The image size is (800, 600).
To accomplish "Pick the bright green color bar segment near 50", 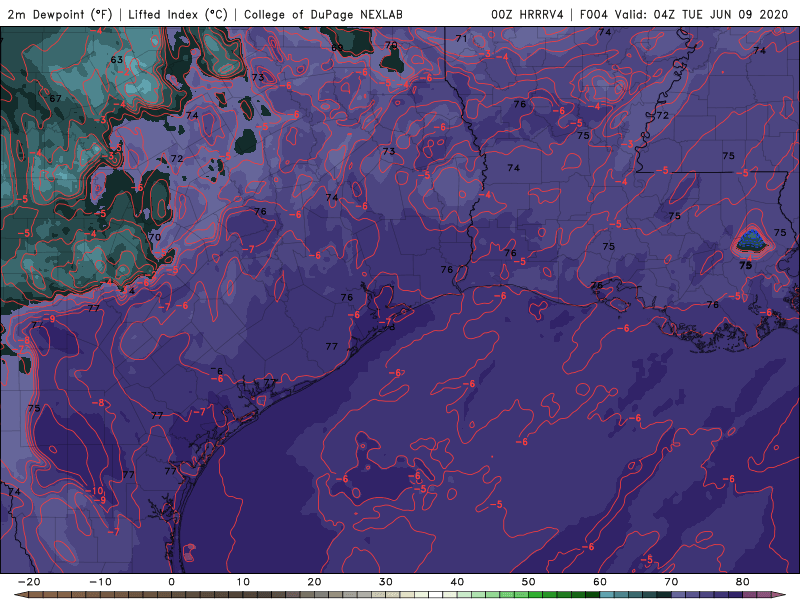I will [536, 594].
